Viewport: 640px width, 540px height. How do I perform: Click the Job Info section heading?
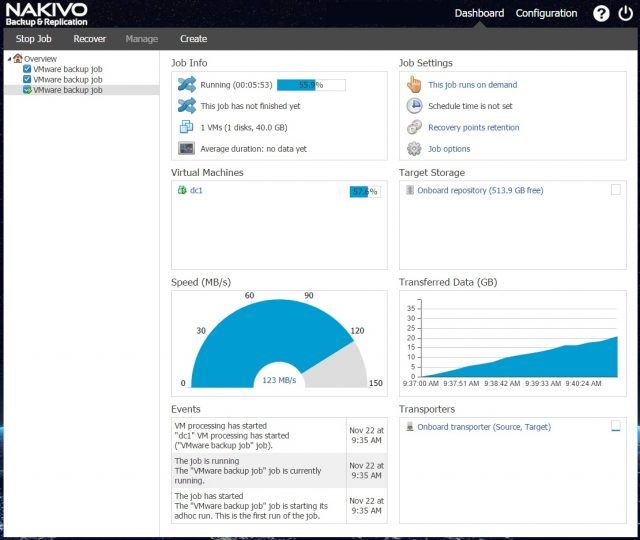click(x=189, y=63)
